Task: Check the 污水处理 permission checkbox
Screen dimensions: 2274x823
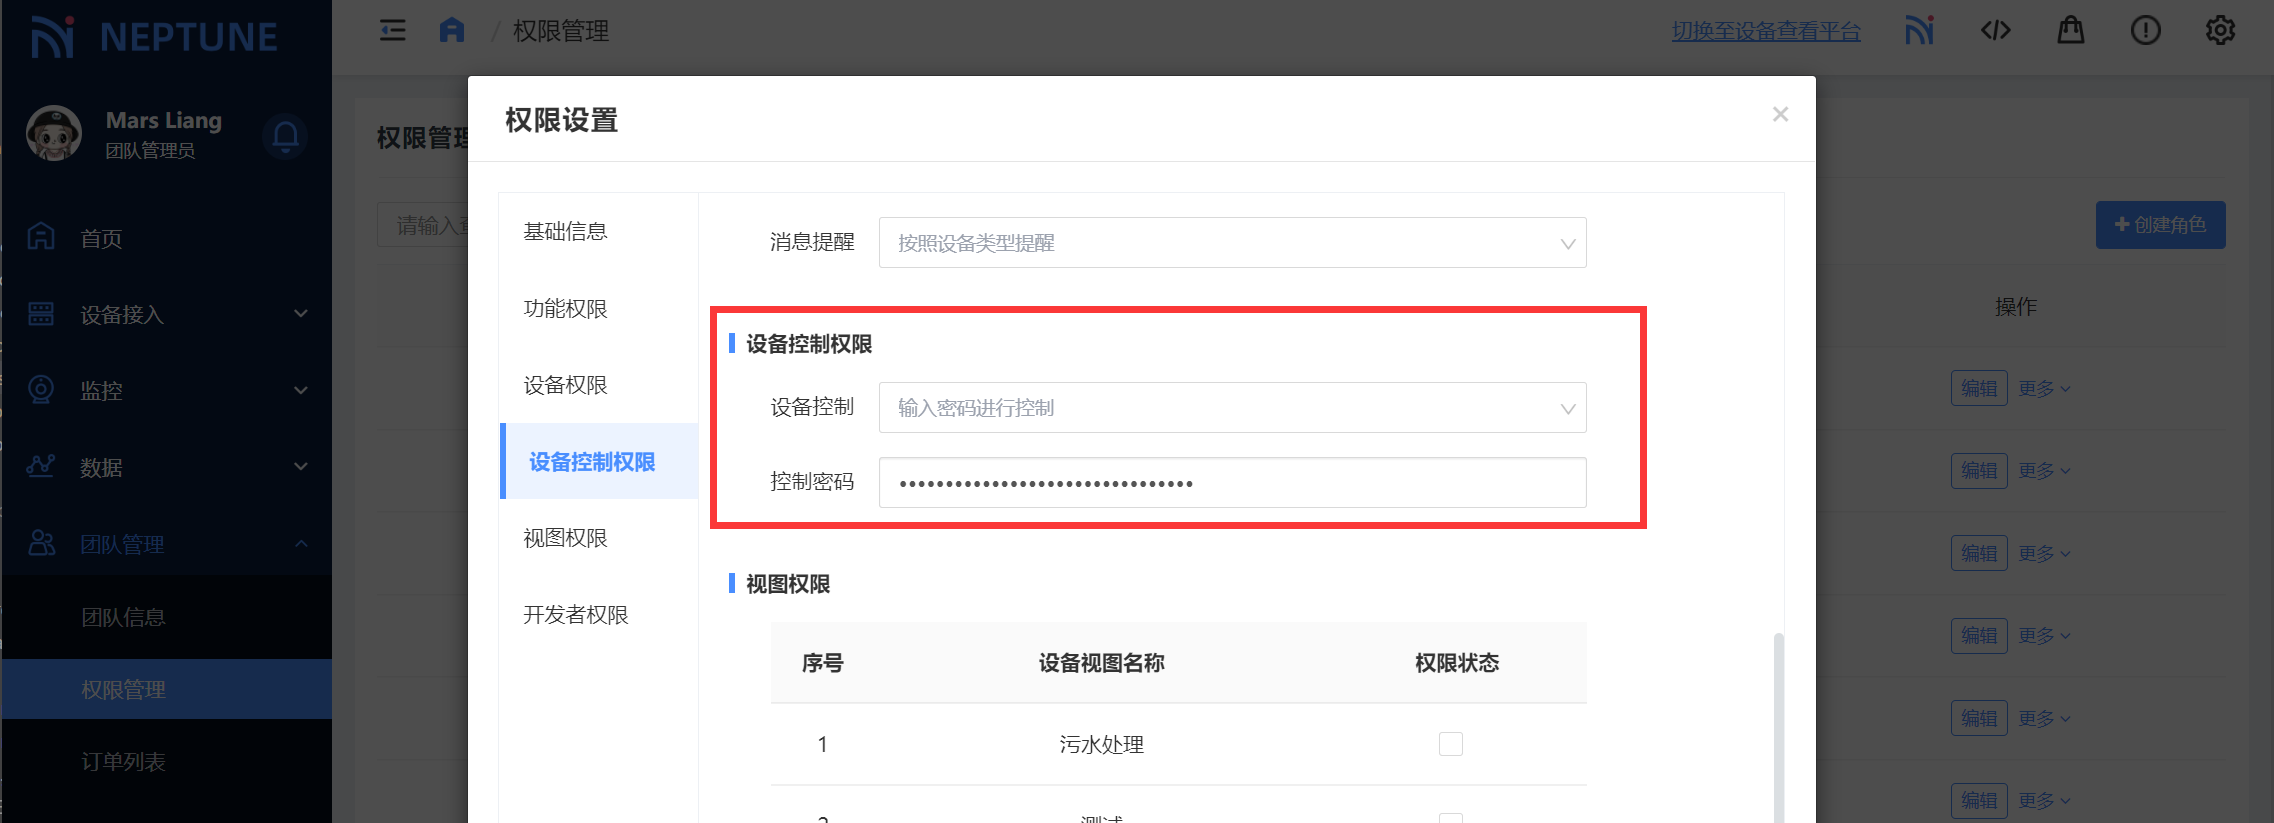Action: click(1450, 744)
